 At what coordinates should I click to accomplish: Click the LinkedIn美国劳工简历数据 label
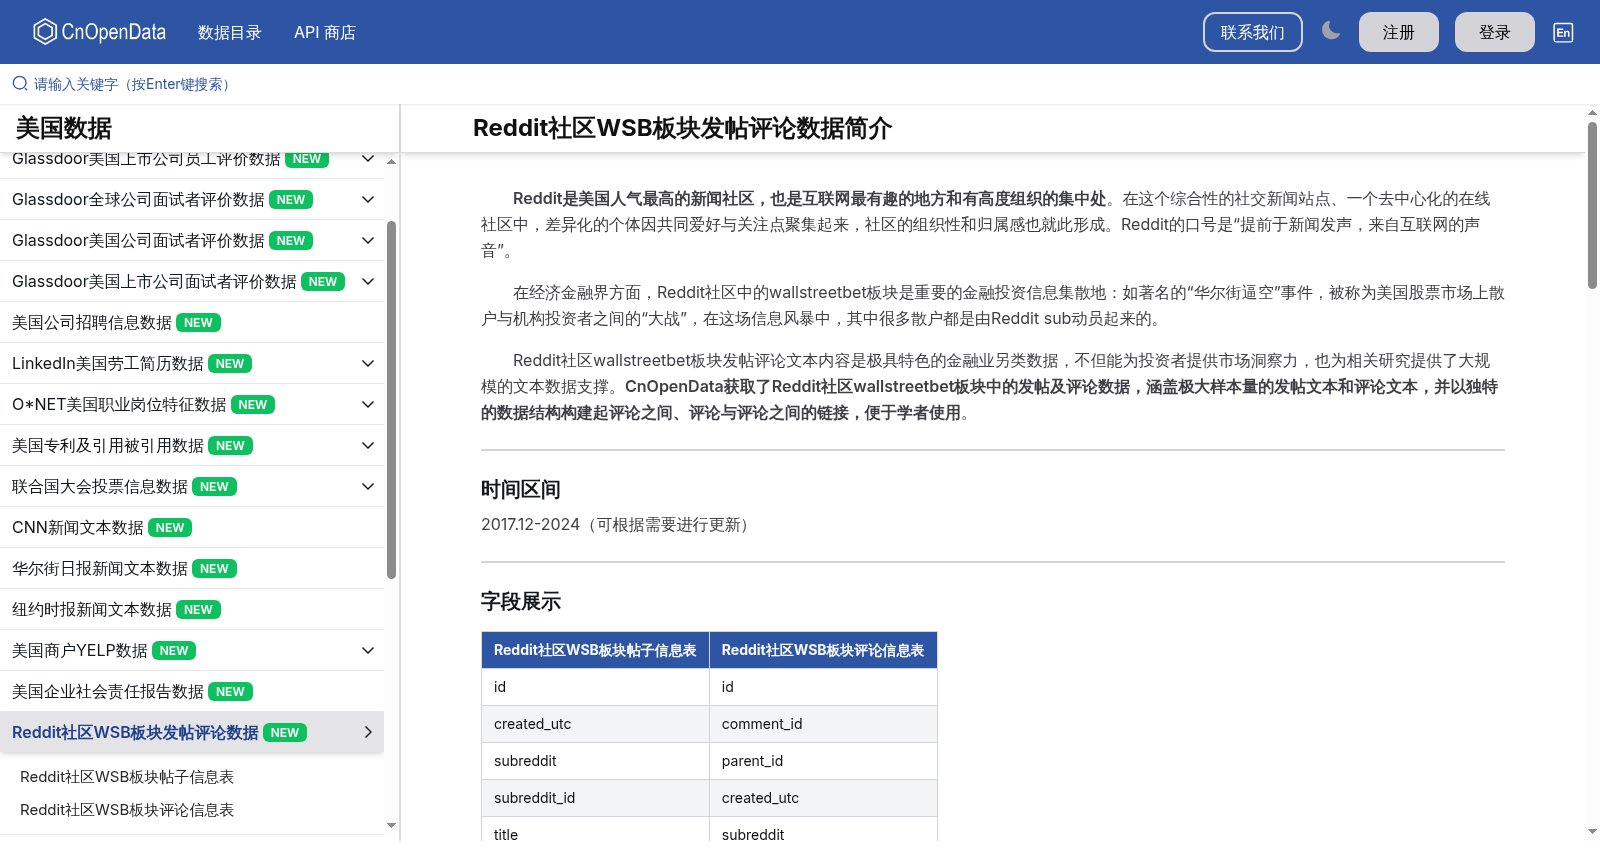pyautogui.click(x=108, y=363)
